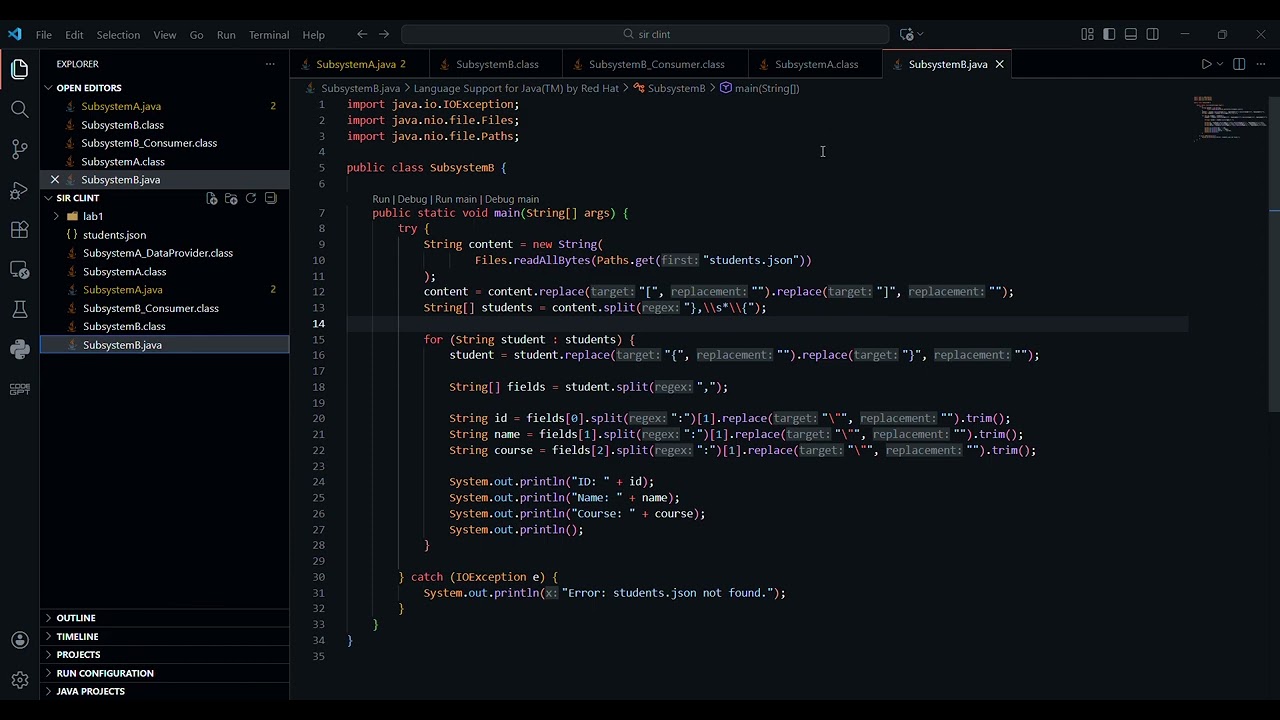The width and height of the screenshot is (1280, 720).
Task: Close the SubsystemB.java editor tab
Action: point(999,64)
